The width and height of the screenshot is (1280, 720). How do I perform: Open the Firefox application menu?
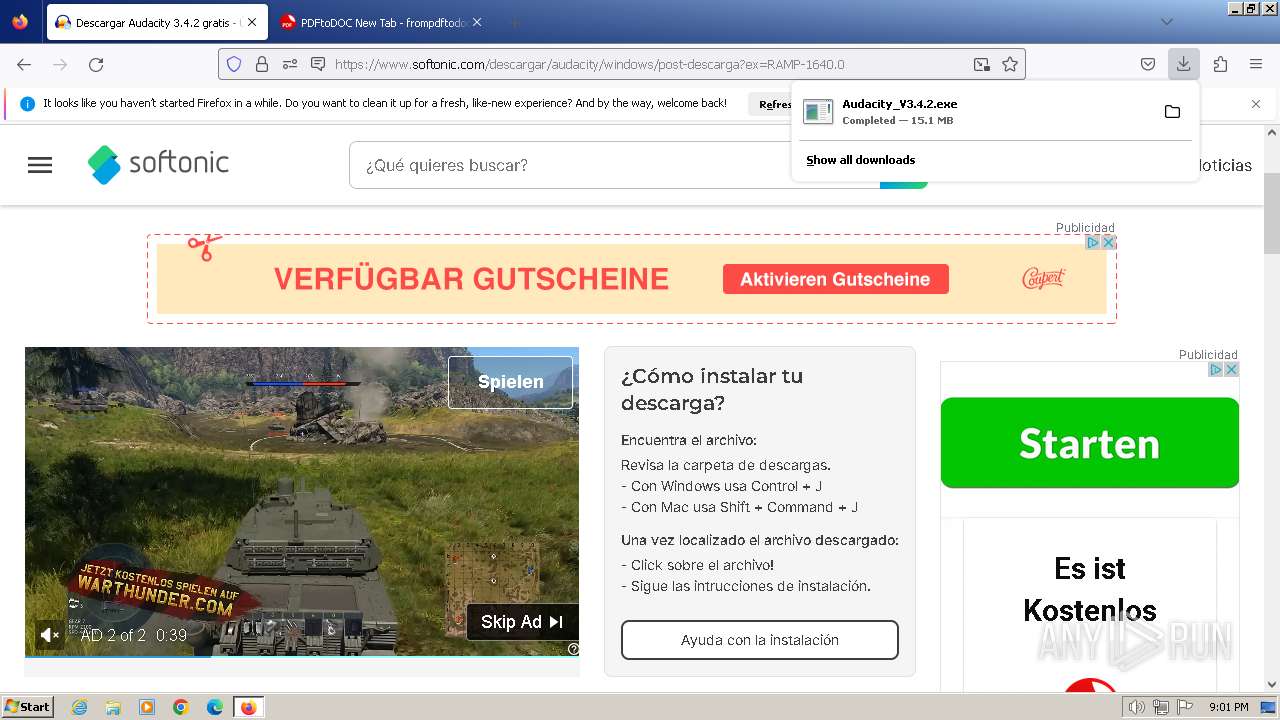pos(1256,64)
